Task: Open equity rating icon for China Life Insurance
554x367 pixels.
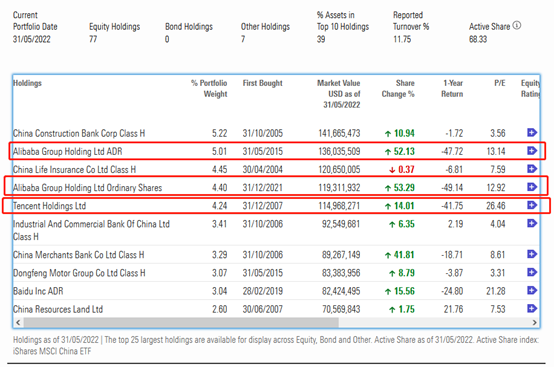Action: point(532,169)
